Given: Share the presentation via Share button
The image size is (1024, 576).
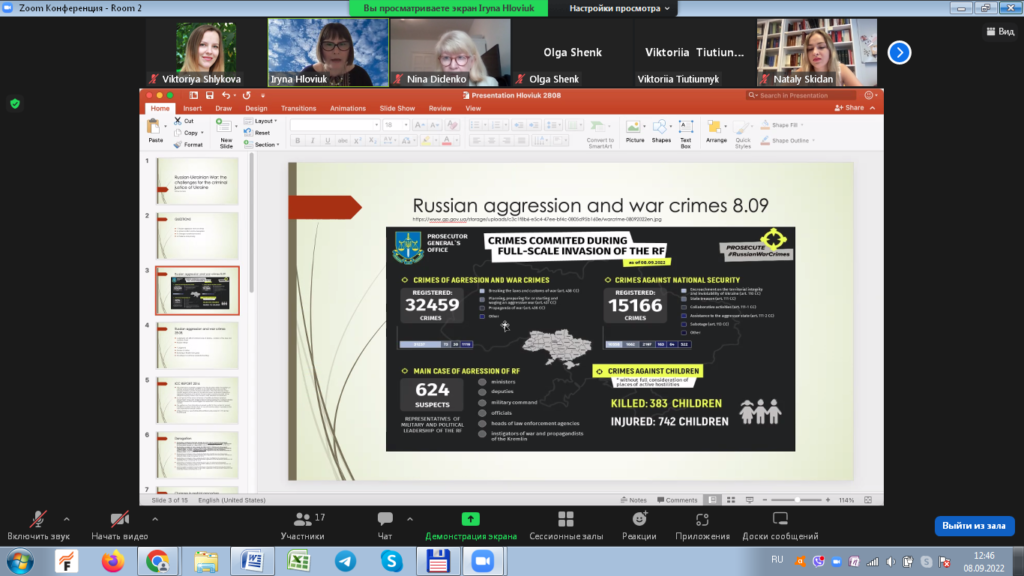Looking at the screenshot, I should [x=850, y=108].
